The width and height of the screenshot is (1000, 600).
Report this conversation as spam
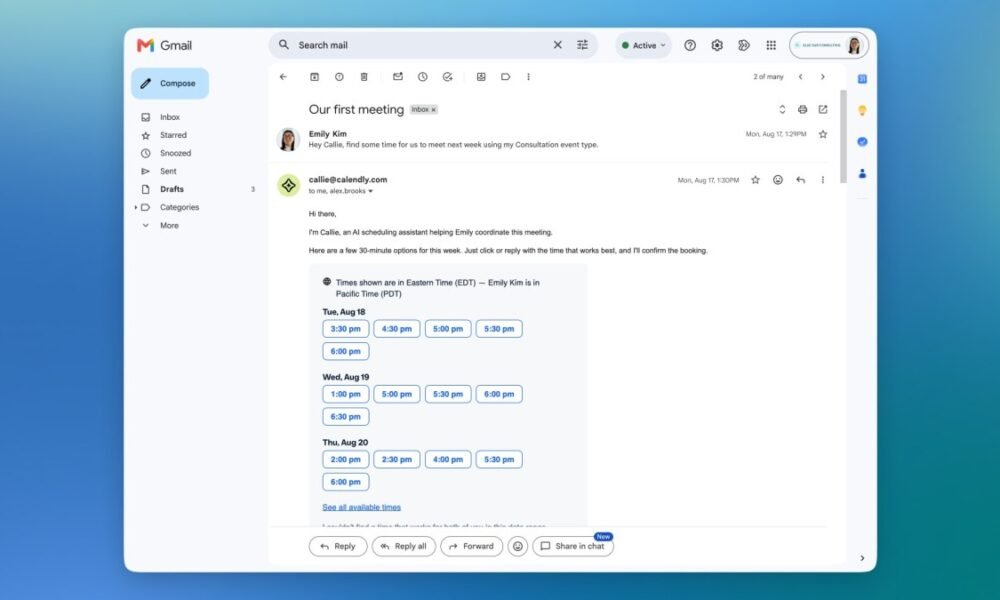pyautogui.click(x=339, y=77)
